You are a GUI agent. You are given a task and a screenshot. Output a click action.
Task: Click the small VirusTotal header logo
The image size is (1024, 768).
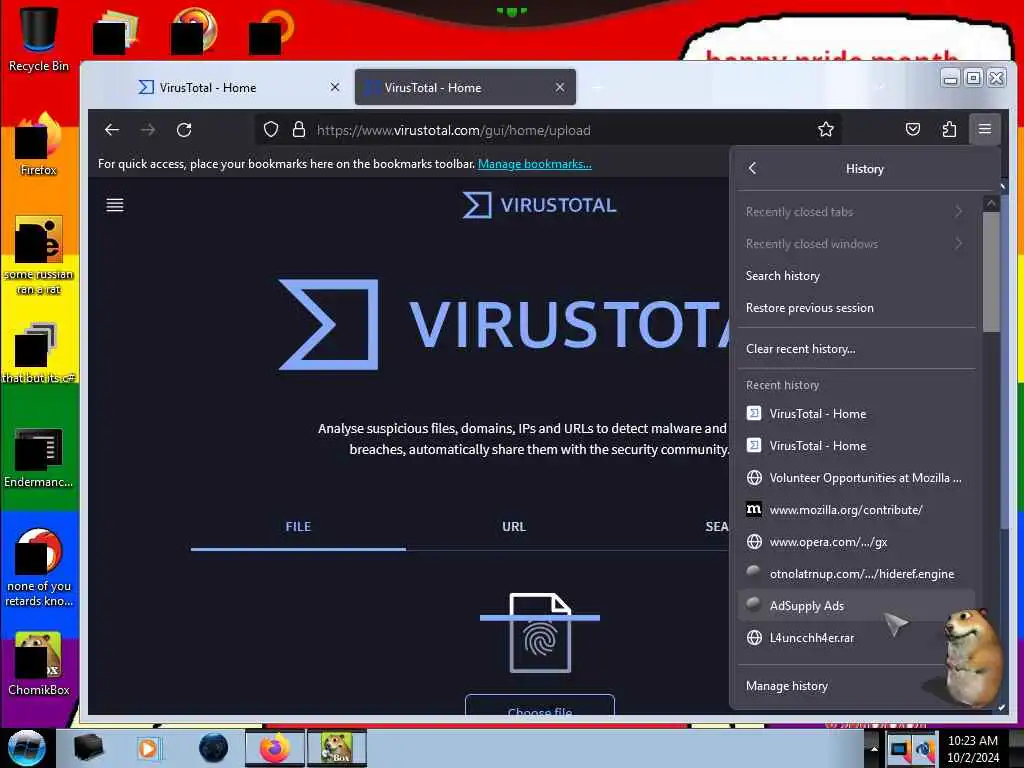[x=539, y=205]
